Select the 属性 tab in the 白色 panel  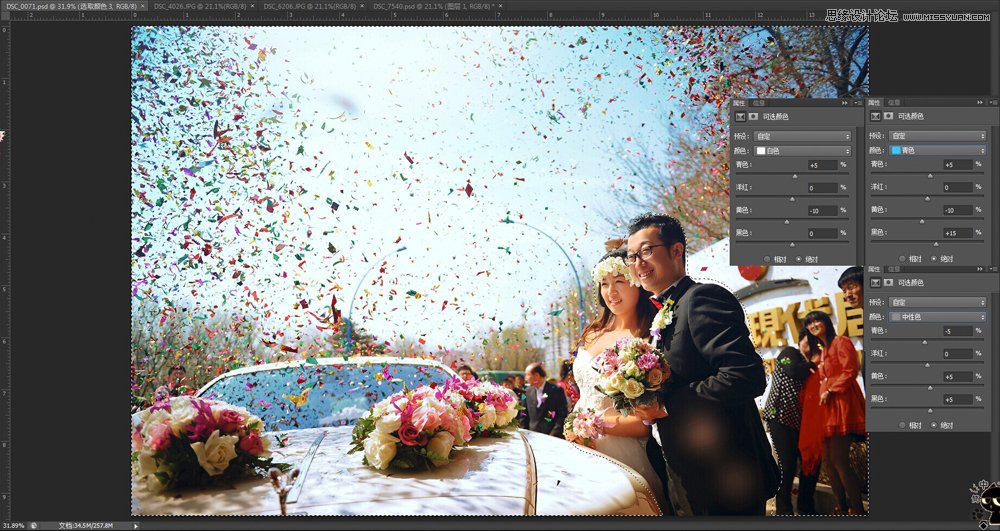(739, 103)
